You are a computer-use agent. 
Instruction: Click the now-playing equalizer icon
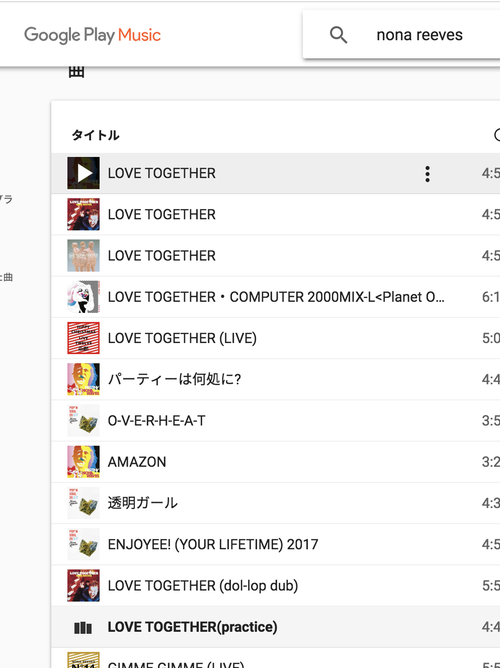(83, 628)
